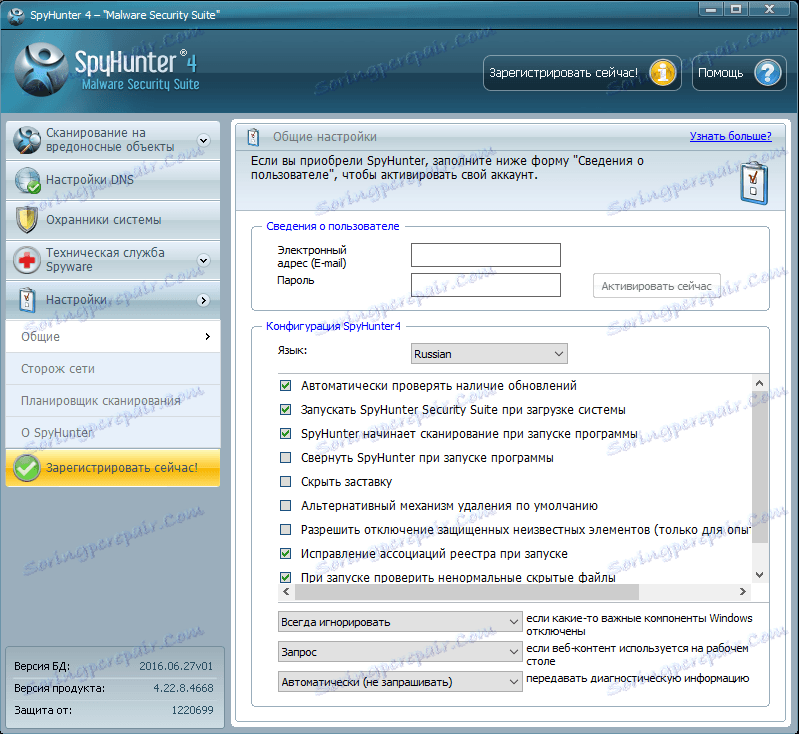Select the Общие submenu item

pos(113,336)
